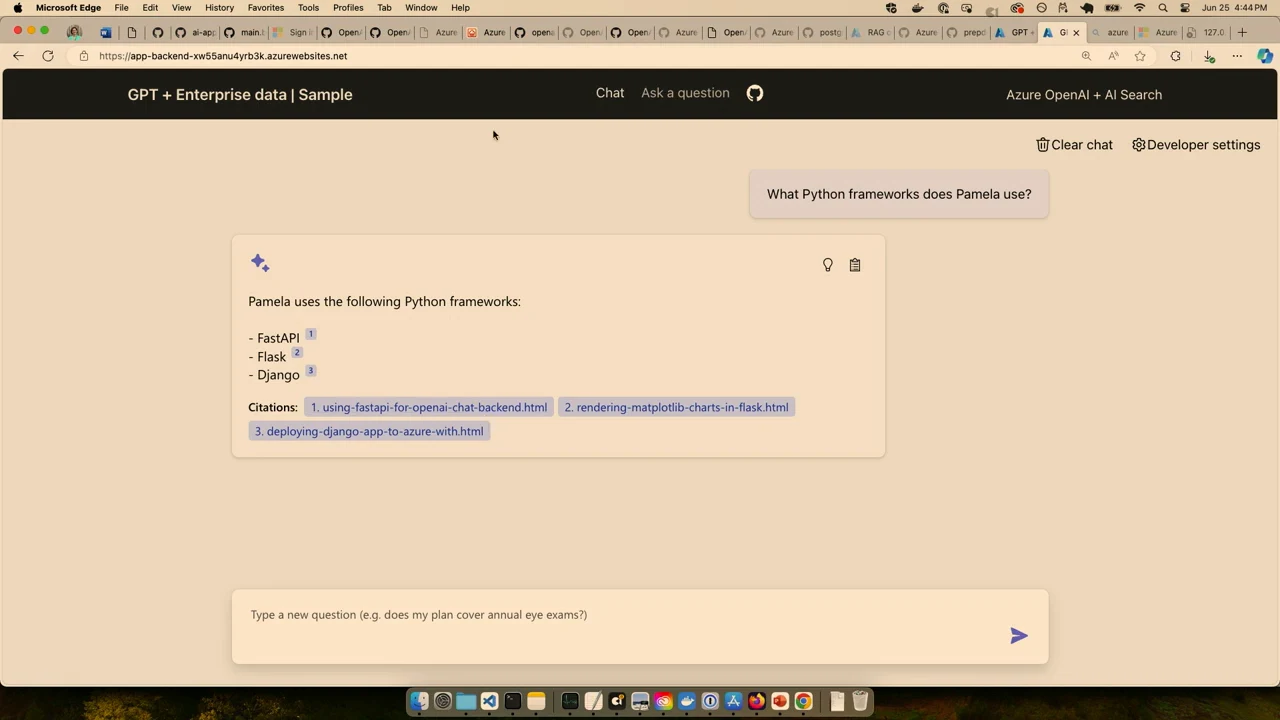
Task: Switch to Ask a question page
Action: click(x=685, y=93)
